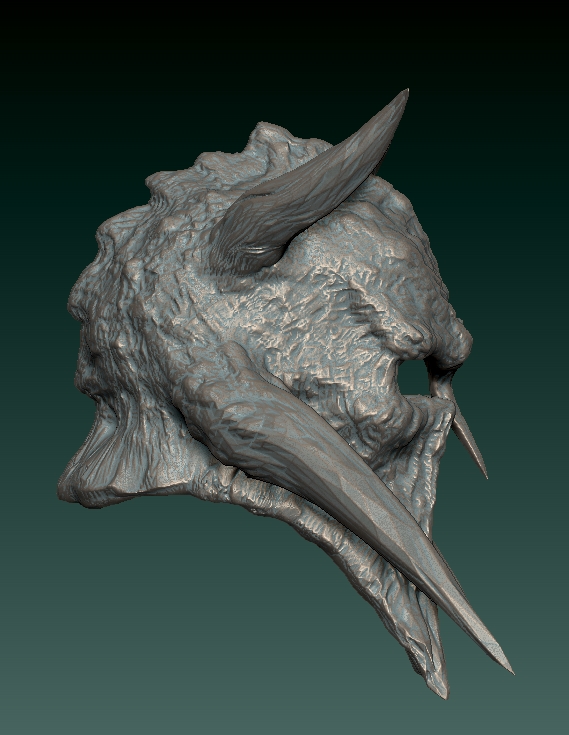Click the pointed tip of the lower jaw

436,680
